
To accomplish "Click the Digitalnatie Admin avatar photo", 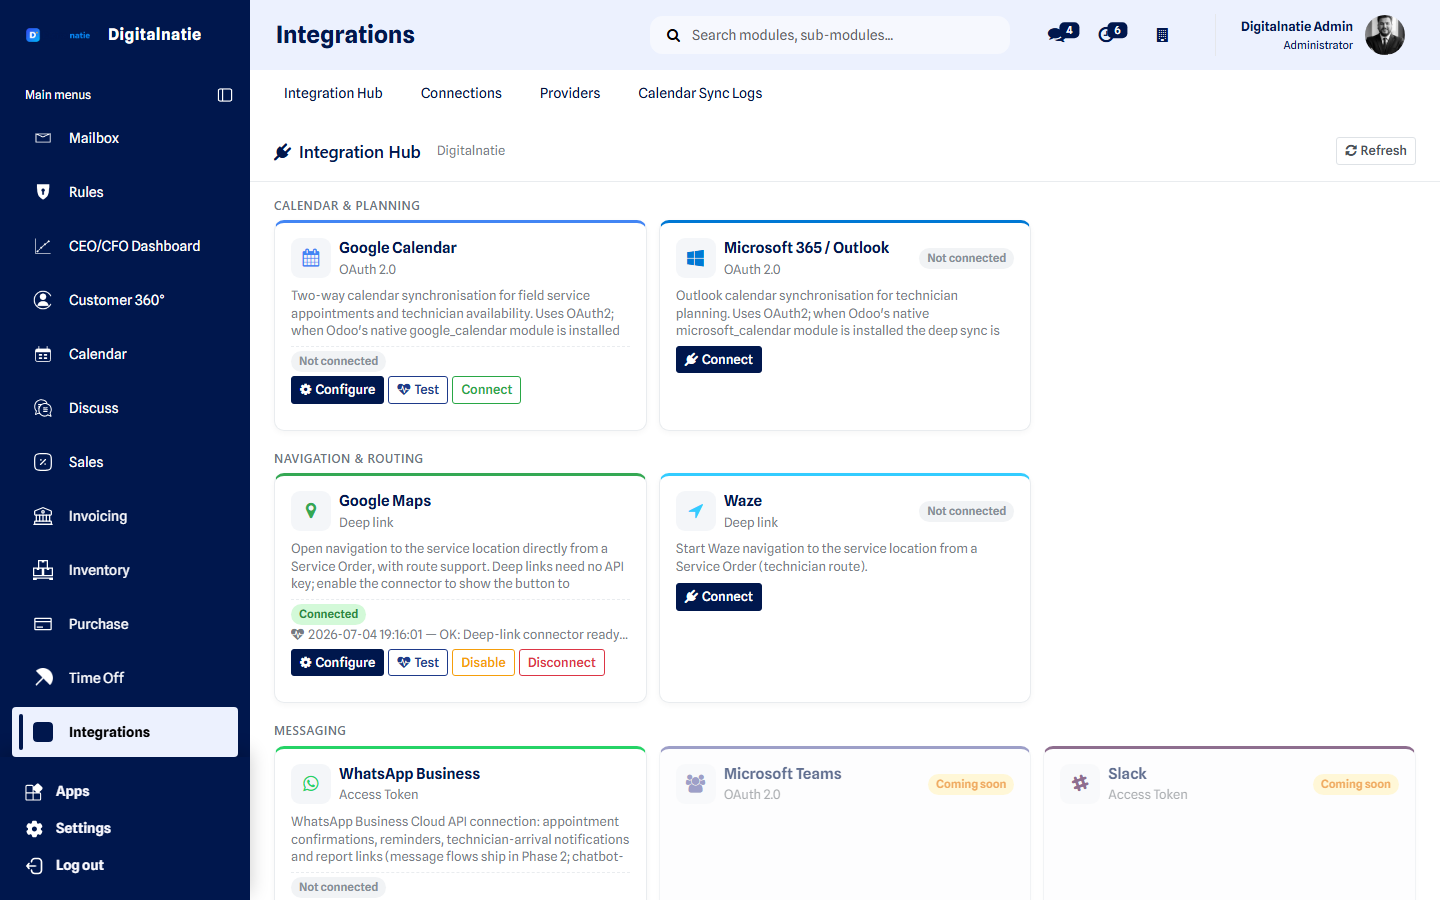I will pyautogui.click(x=1385, y=35).
